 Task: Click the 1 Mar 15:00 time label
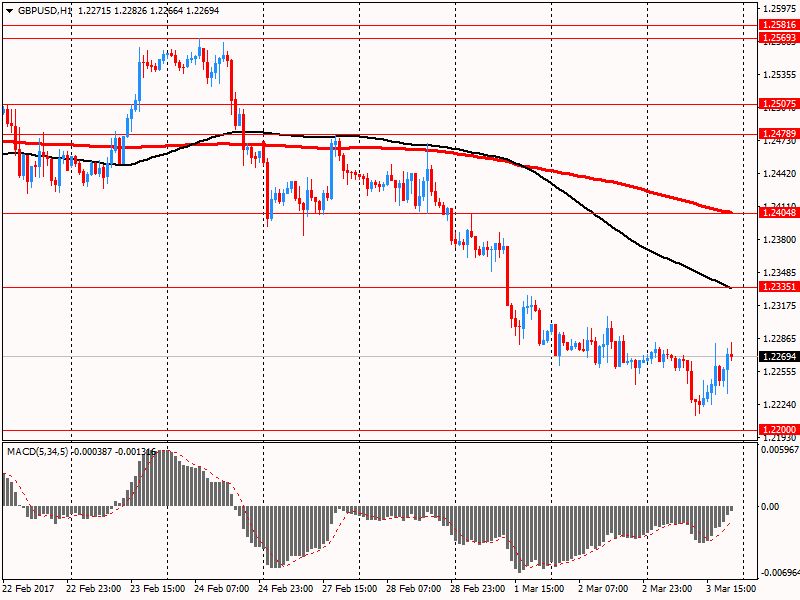point(539,589)
